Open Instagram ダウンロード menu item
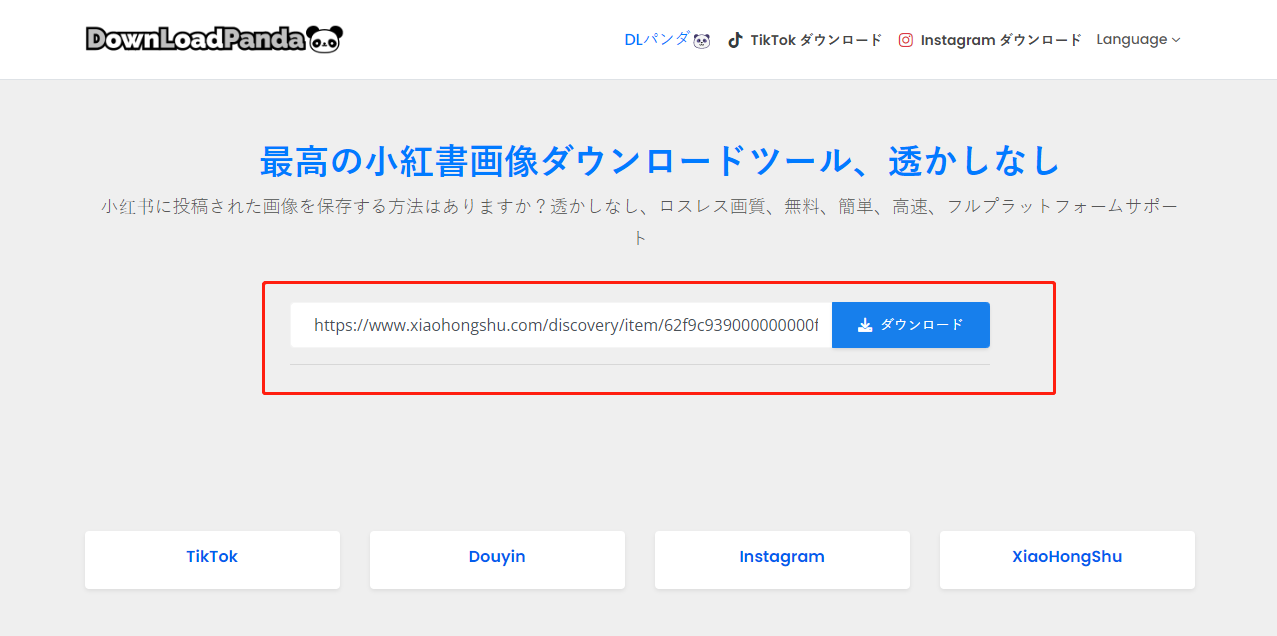Viewport: 1277px width, 636px height. (x=990, y=40)
